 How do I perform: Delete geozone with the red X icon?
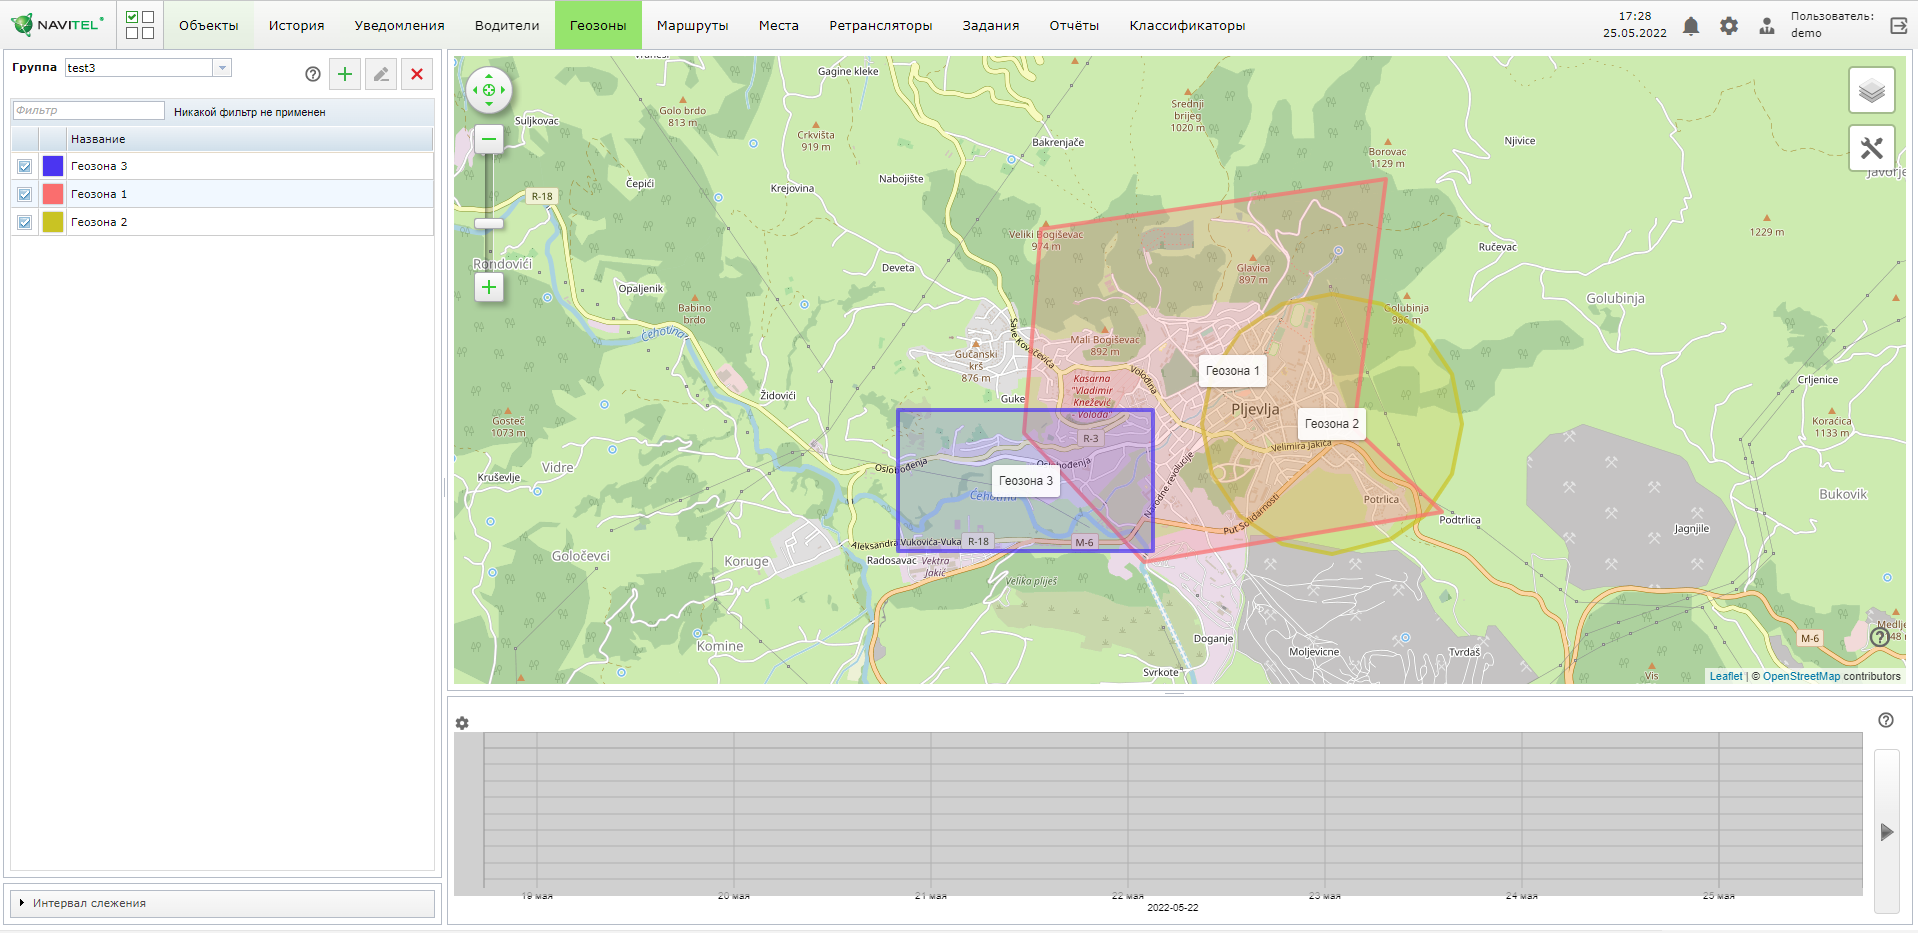click(x=417, y=74)
